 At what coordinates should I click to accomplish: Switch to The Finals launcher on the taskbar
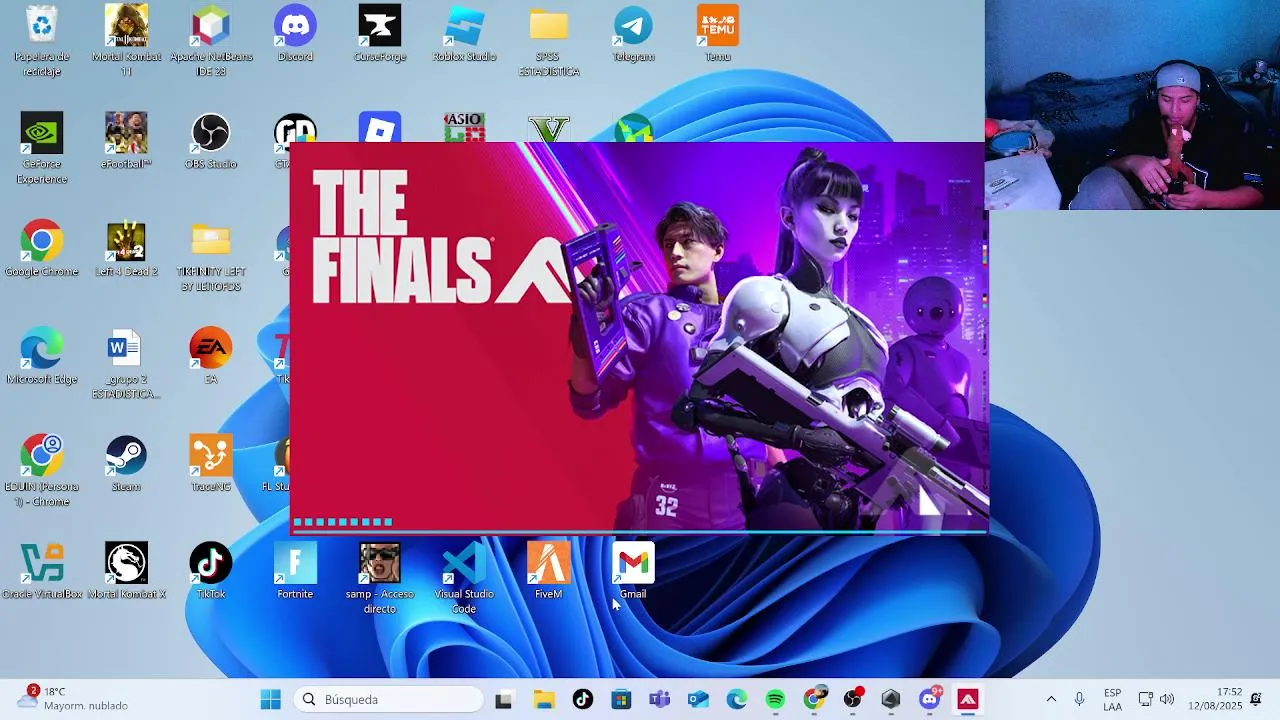tap(968, 700)
